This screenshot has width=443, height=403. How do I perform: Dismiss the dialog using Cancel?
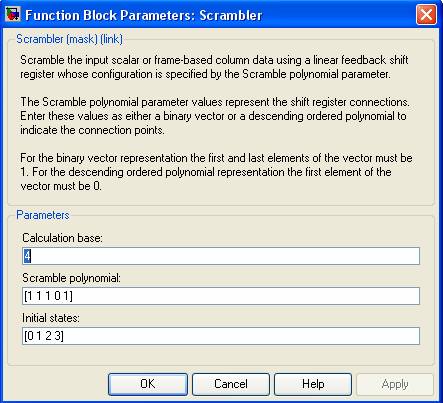[x=231, y=384]
